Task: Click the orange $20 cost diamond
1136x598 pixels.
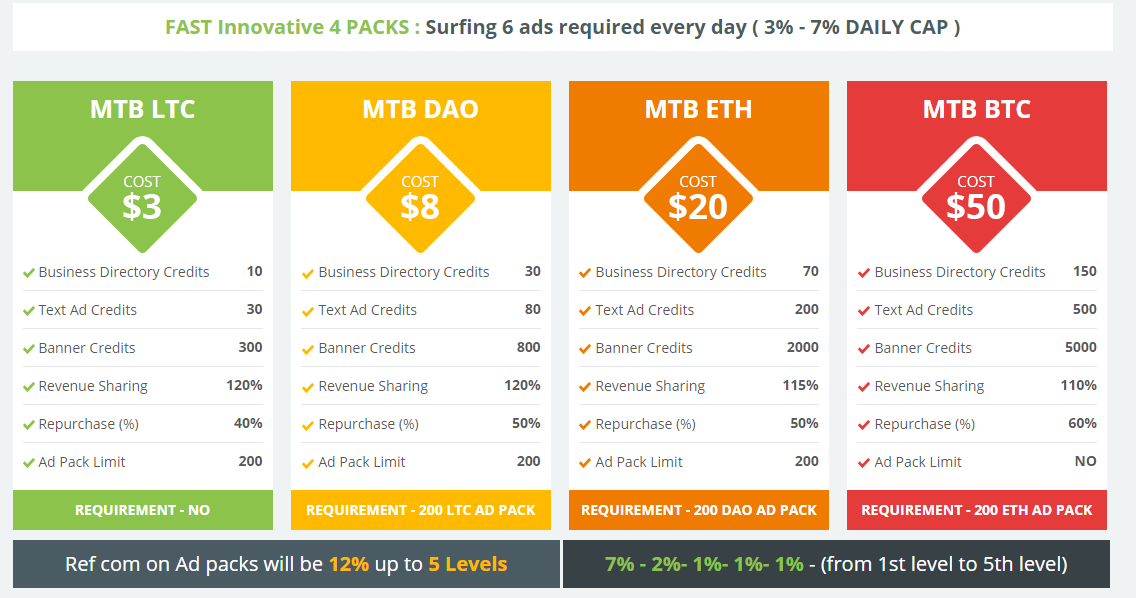Action: tap(698, 197)
